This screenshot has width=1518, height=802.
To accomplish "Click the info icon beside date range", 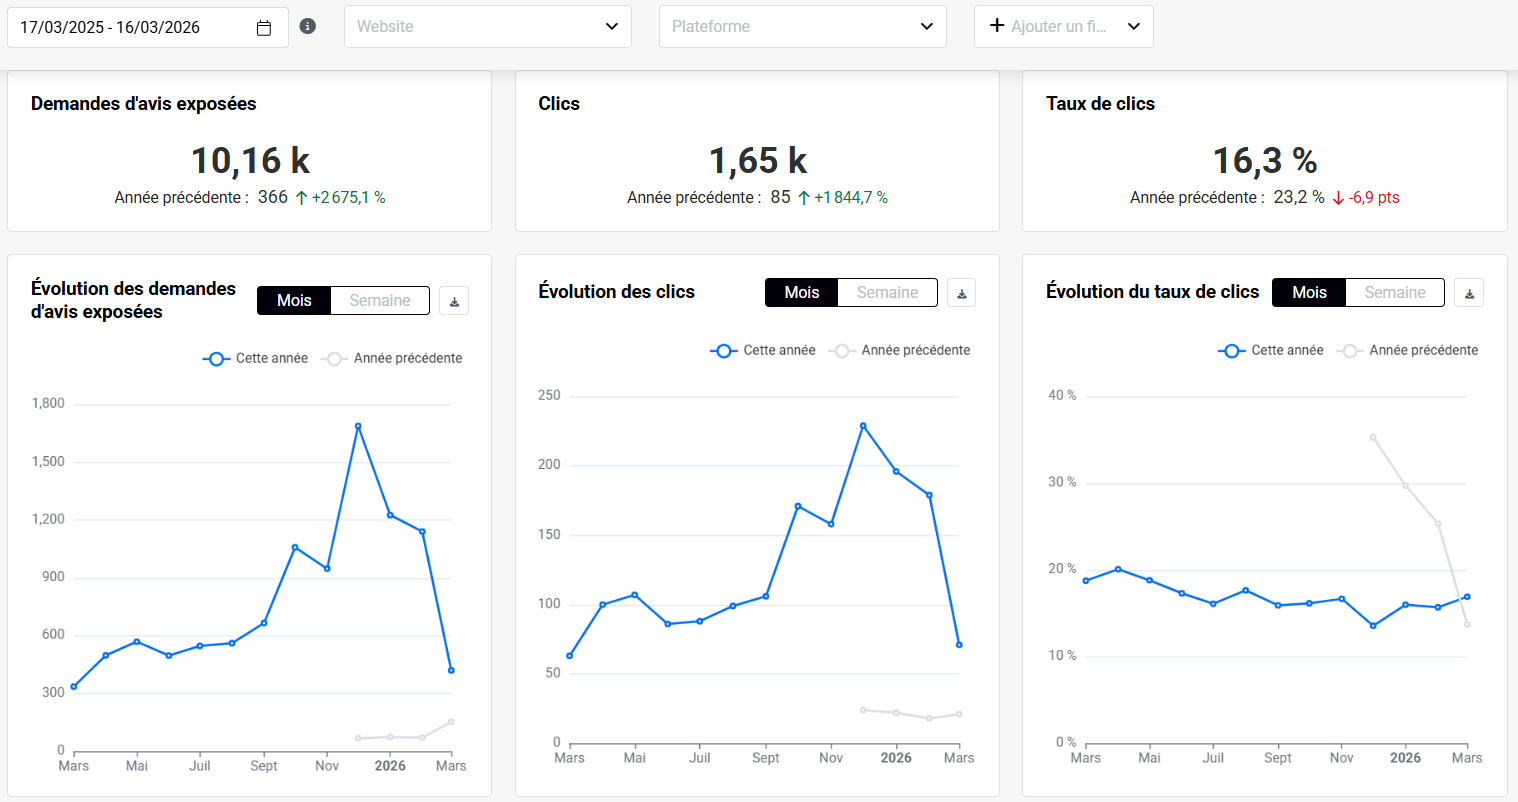I will [x=308, y=26].
